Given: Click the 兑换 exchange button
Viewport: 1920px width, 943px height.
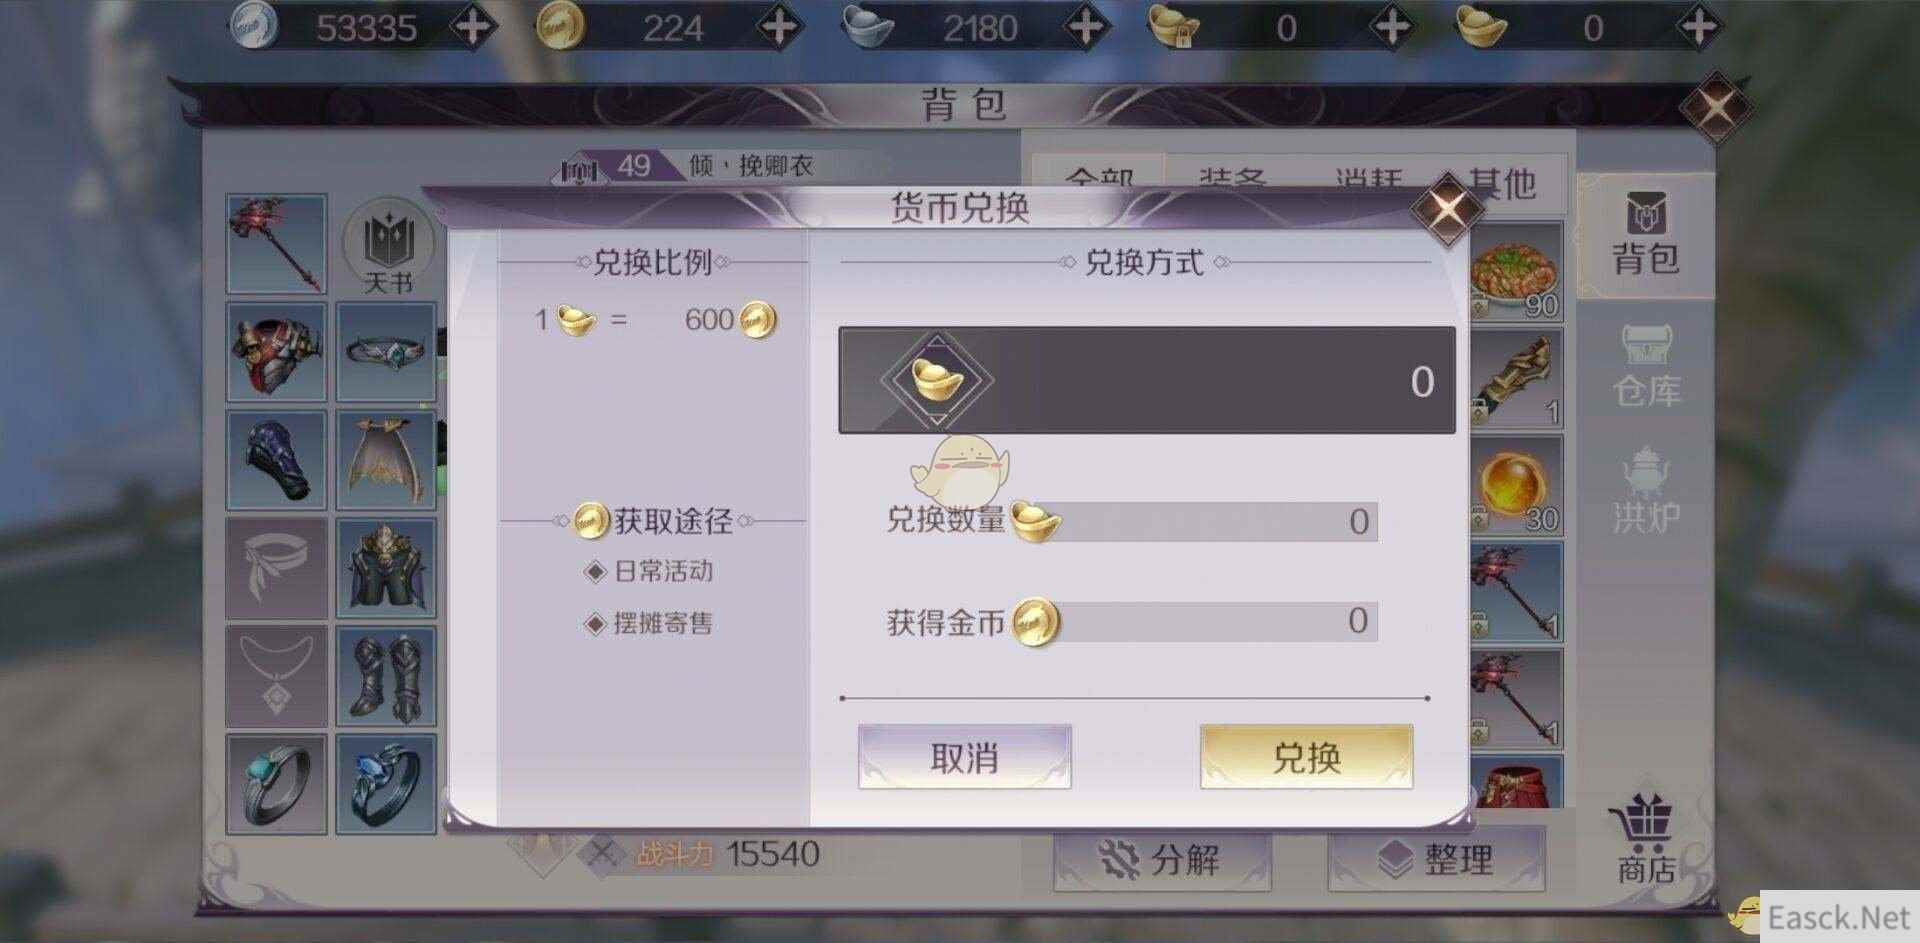Looking at the screenshot, I should click(1306, 757).
